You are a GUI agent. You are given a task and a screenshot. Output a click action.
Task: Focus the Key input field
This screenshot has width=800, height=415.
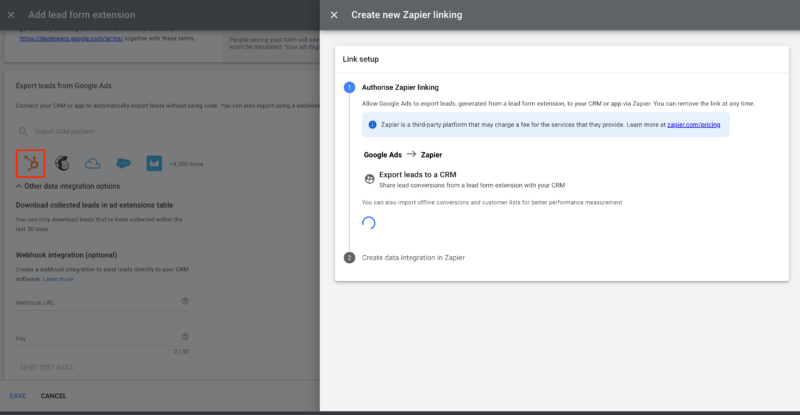pyautogui.click(x=95, y=338)
